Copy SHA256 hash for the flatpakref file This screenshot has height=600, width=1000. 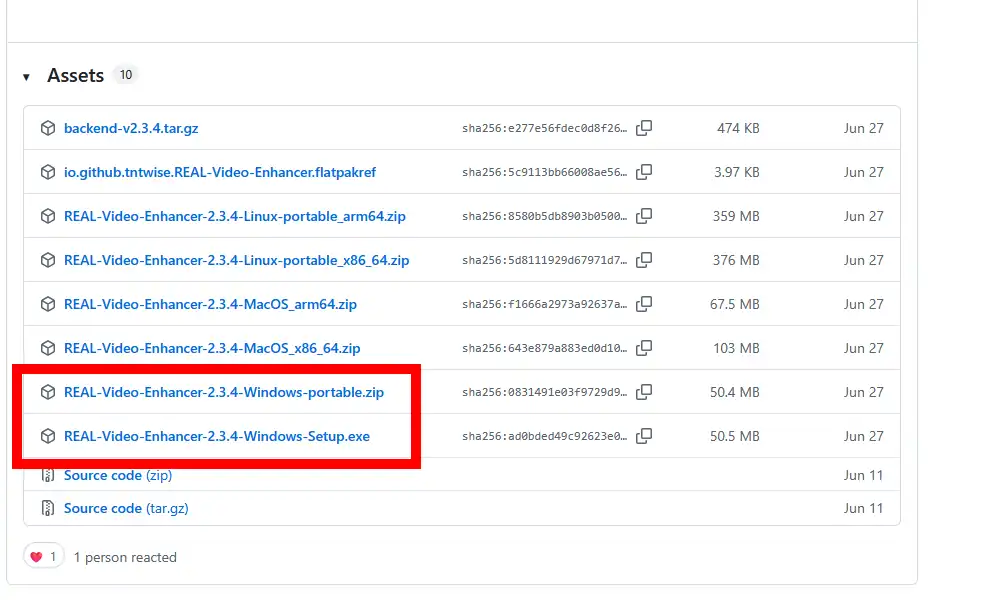[x=644, y=172]
